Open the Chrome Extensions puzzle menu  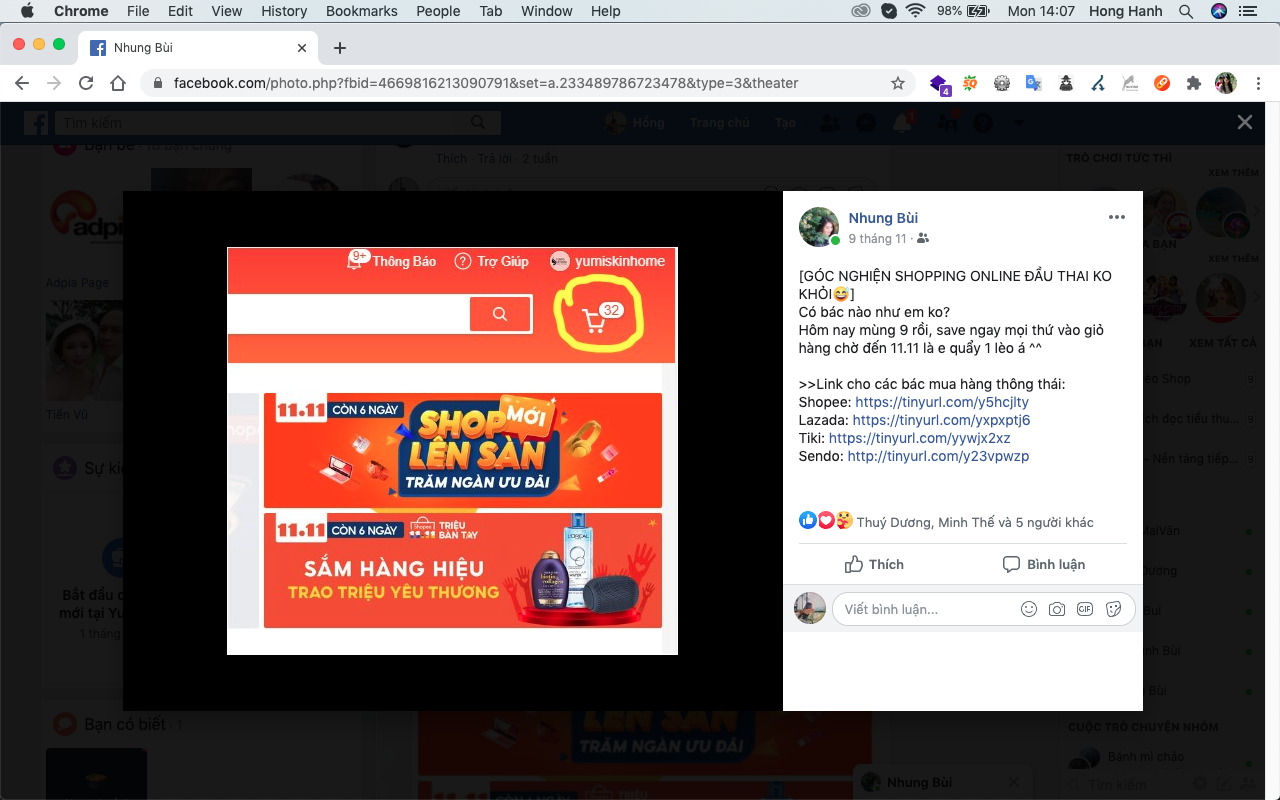[1193, 83]
